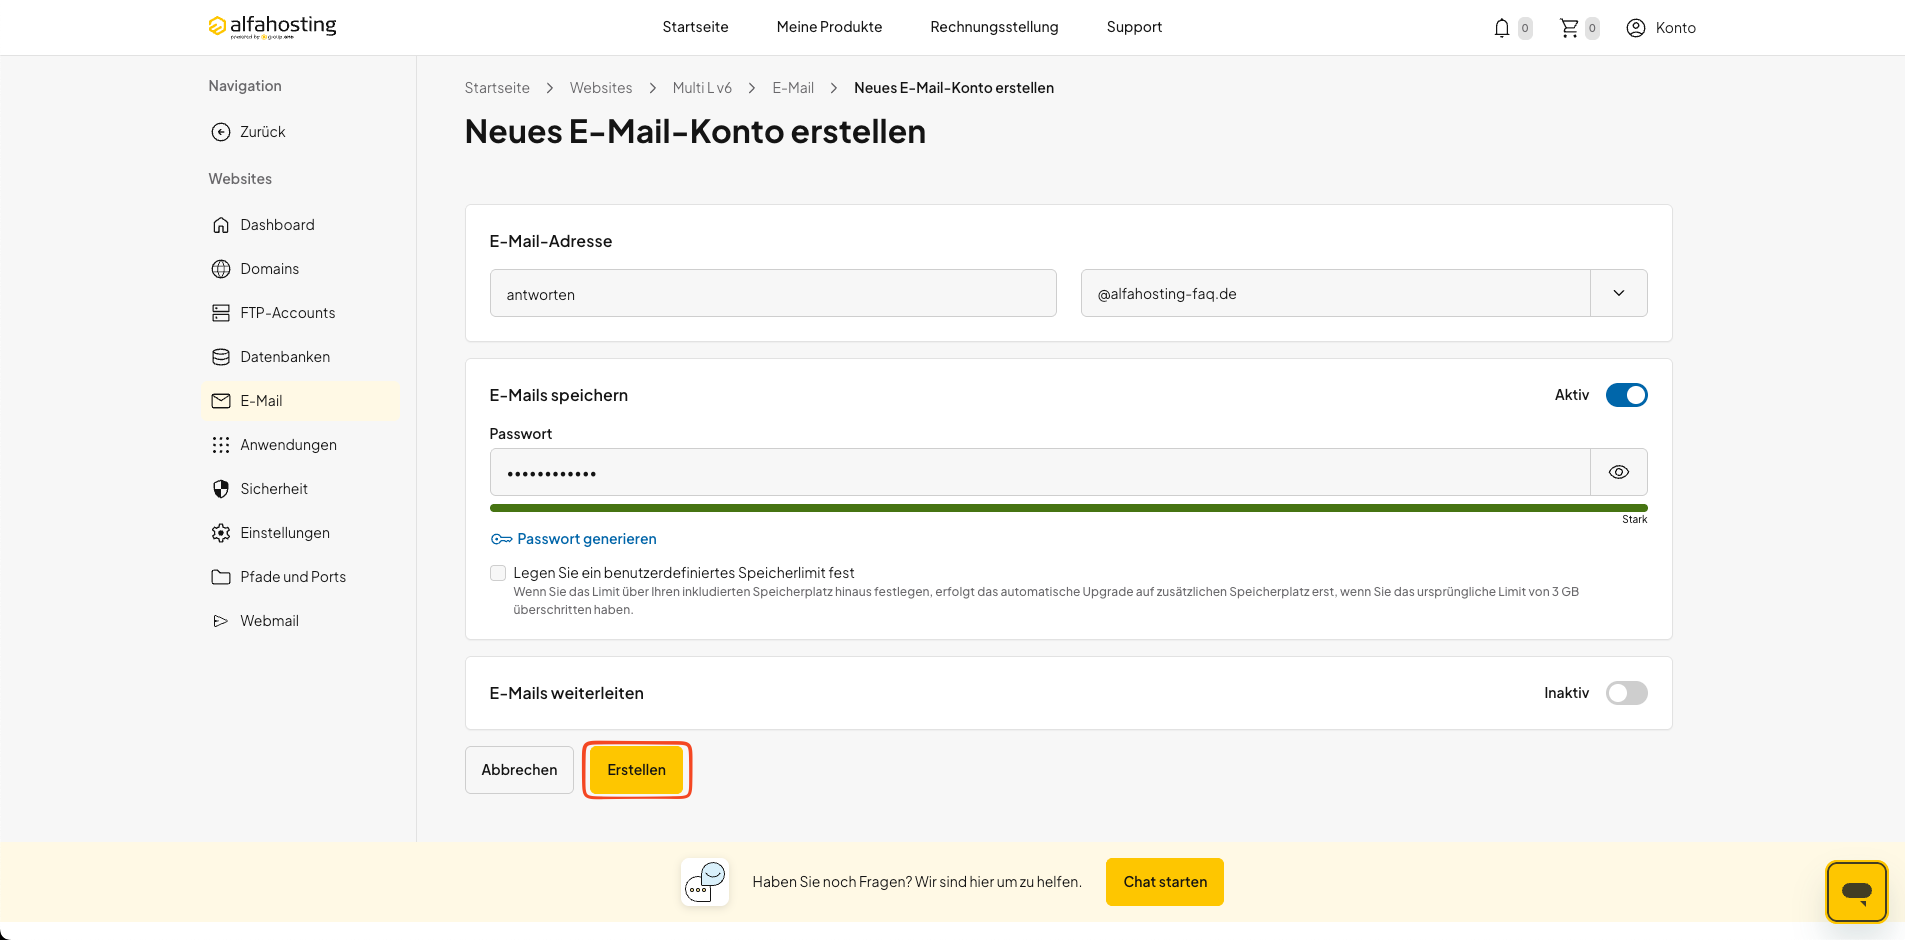Open the domain dropdown arrow
Viewport: 1905px width, 940px height.
[x=1619, y=293]
